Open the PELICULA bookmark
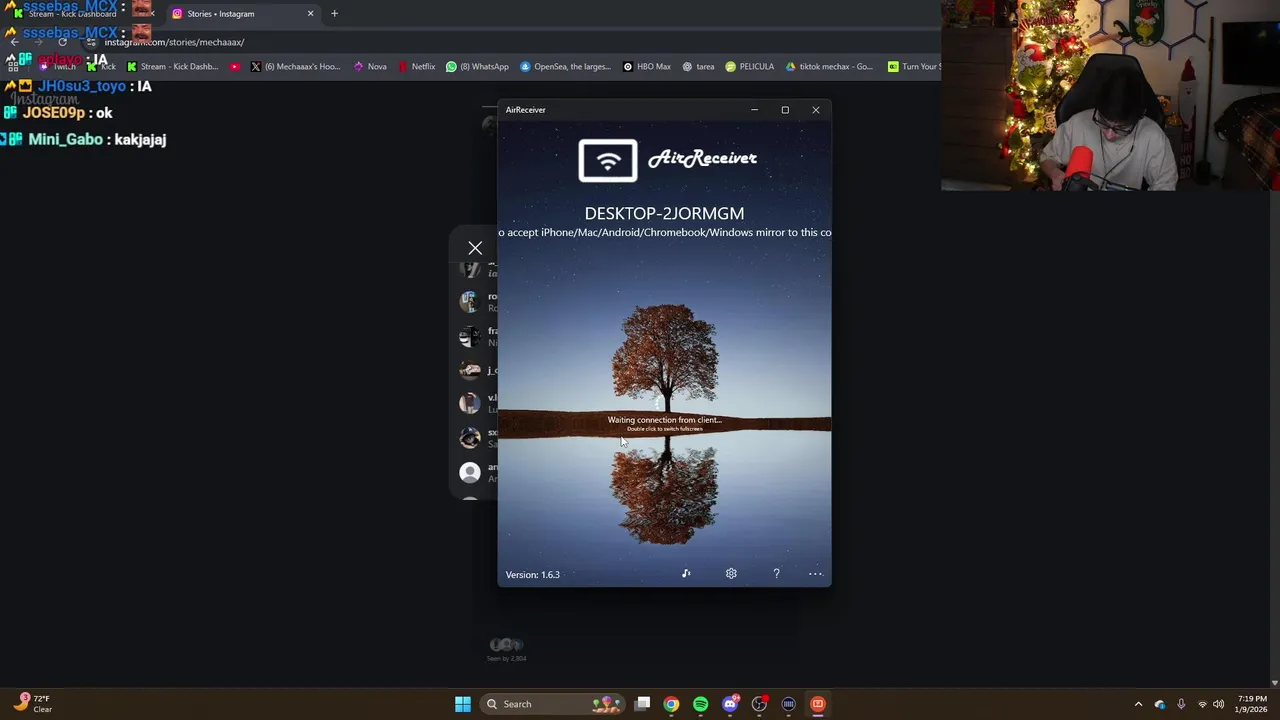Viewport: 1280px width, 720px height. pyautogui.click(x=750, y=67)
